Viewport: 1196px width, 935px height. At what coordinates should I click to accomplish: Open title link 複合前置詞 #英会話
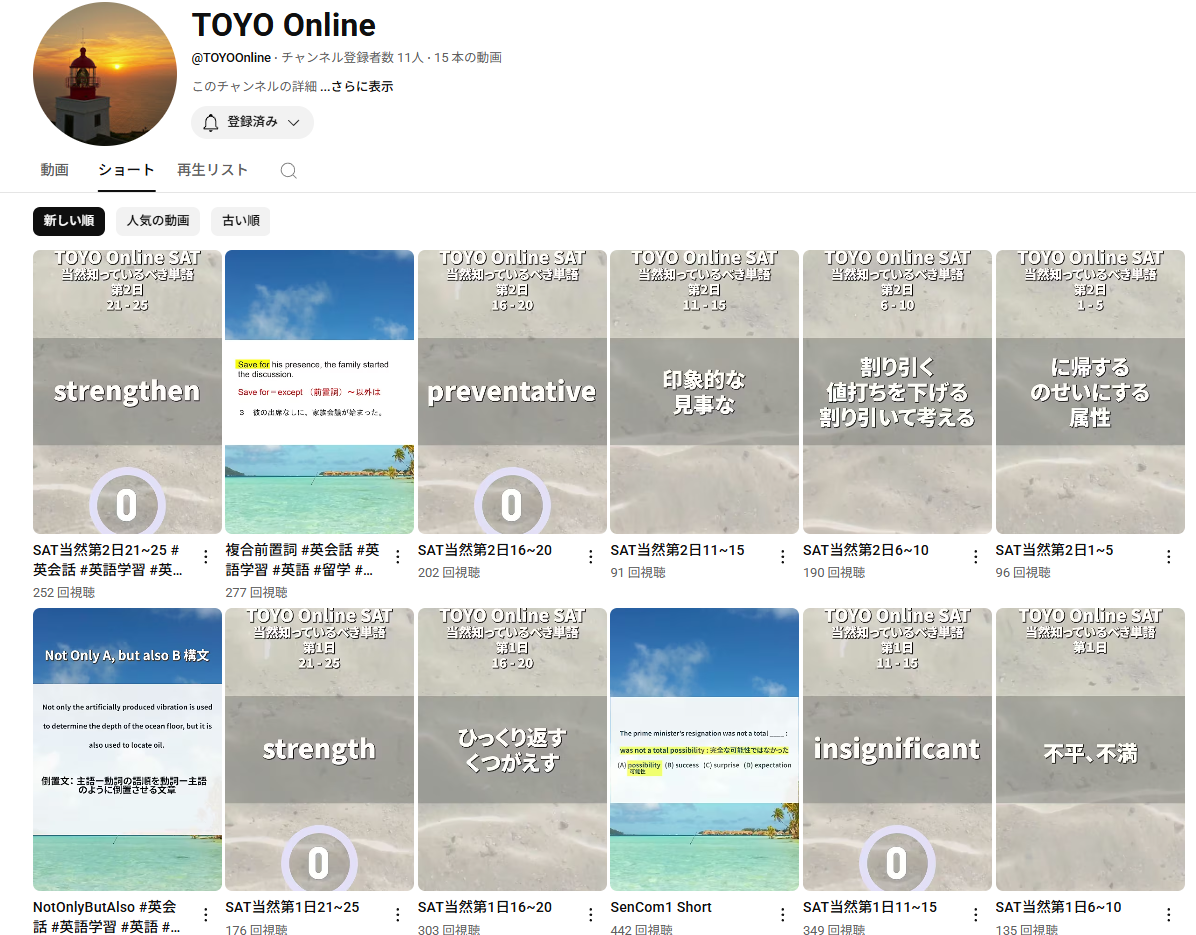(302, 560)
